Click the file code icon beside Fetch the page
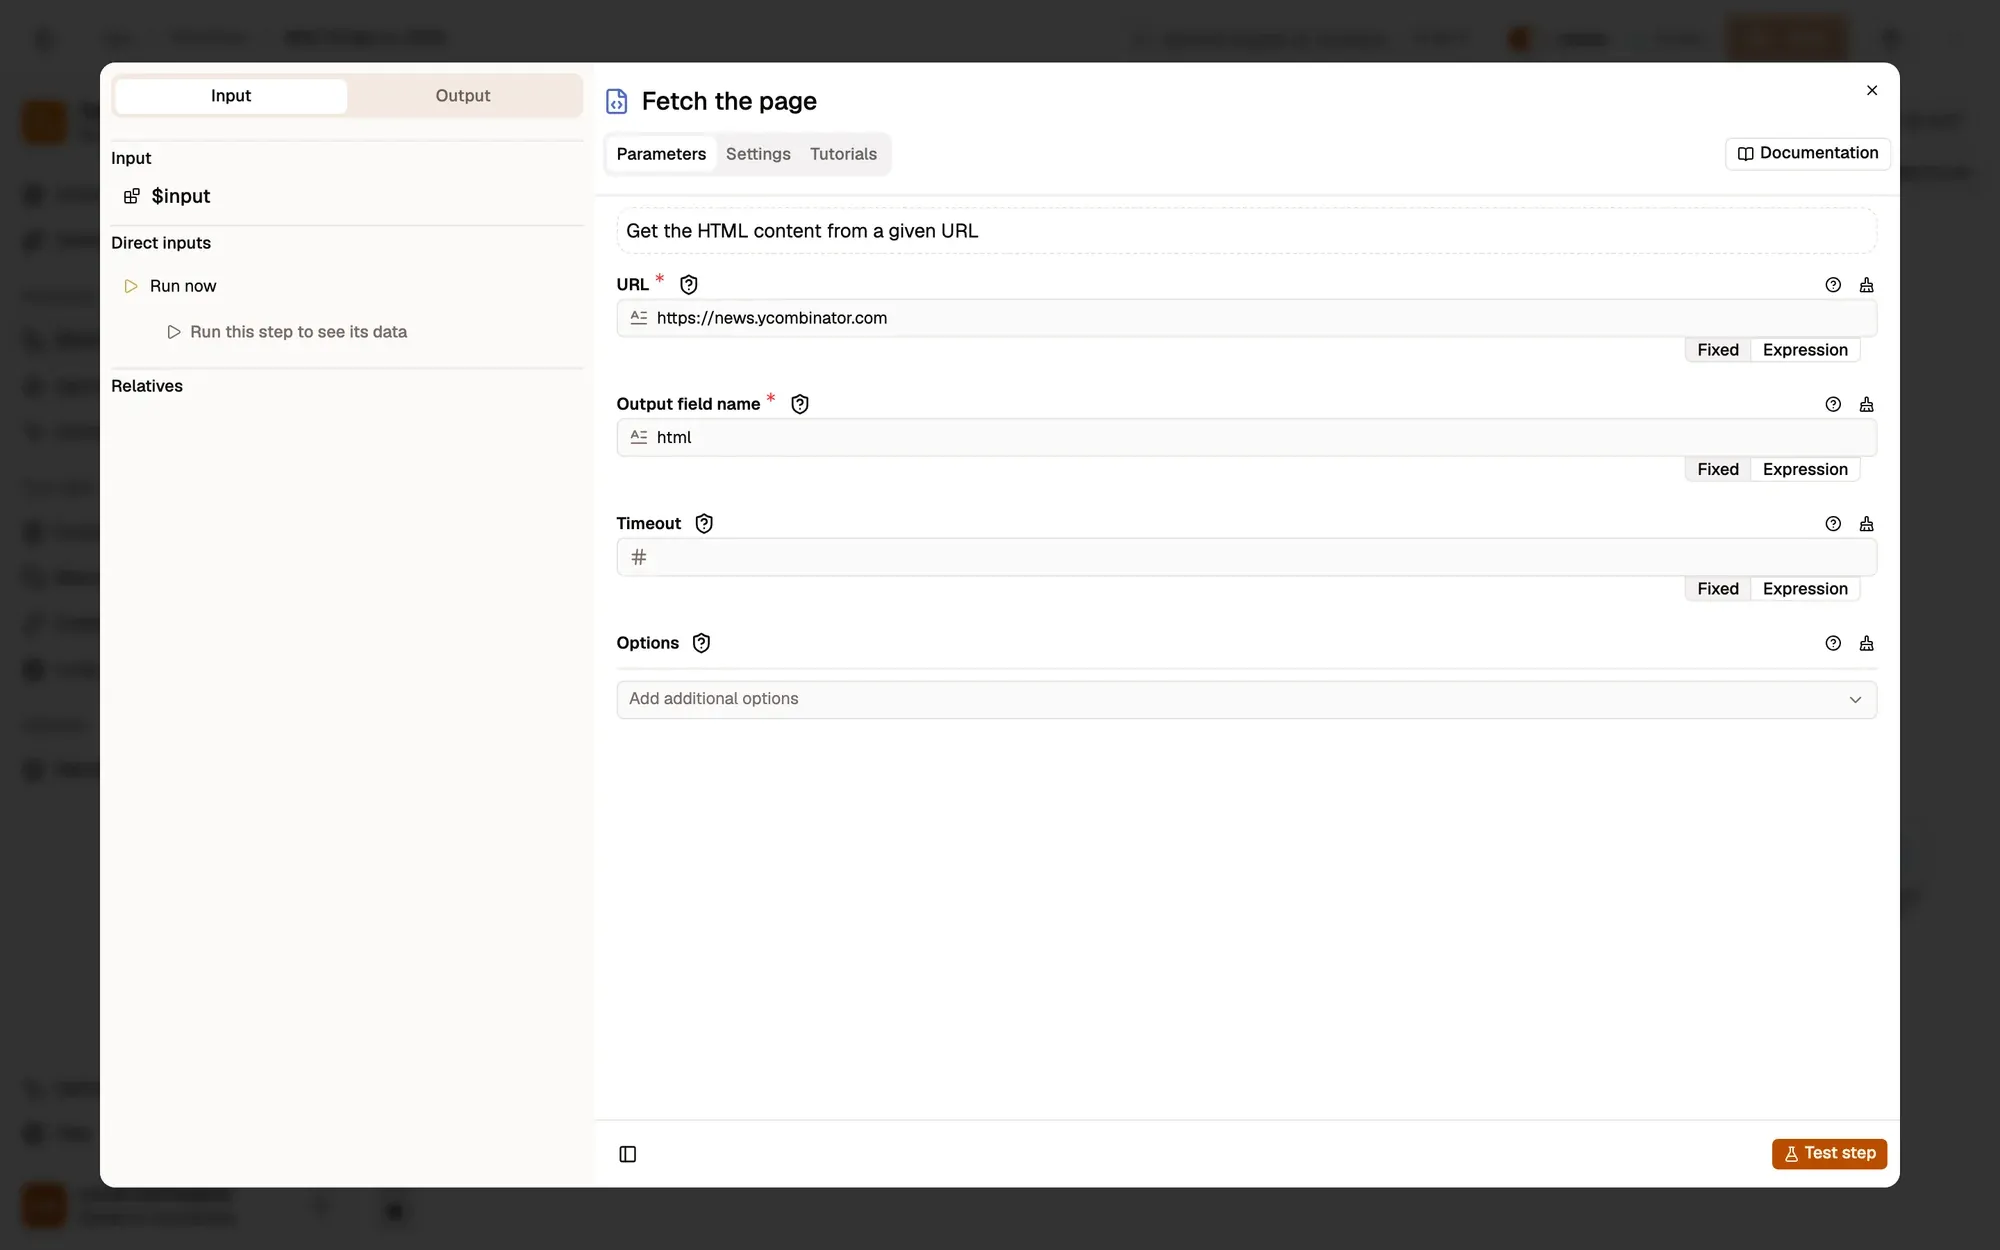This screenshot has width=2000, height=1250. tap(617, 101)
